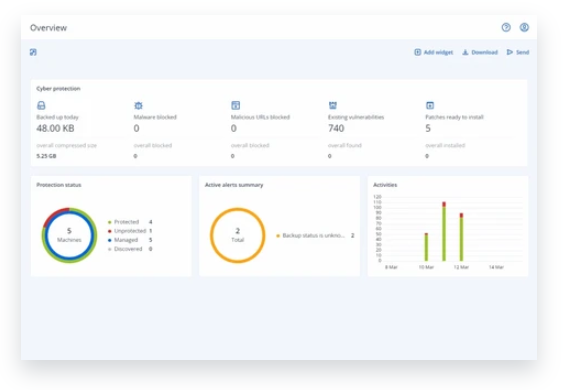Click the 740 Existing vulnerabilities value
Screen dimensions: 564x390
coord(336,128)
